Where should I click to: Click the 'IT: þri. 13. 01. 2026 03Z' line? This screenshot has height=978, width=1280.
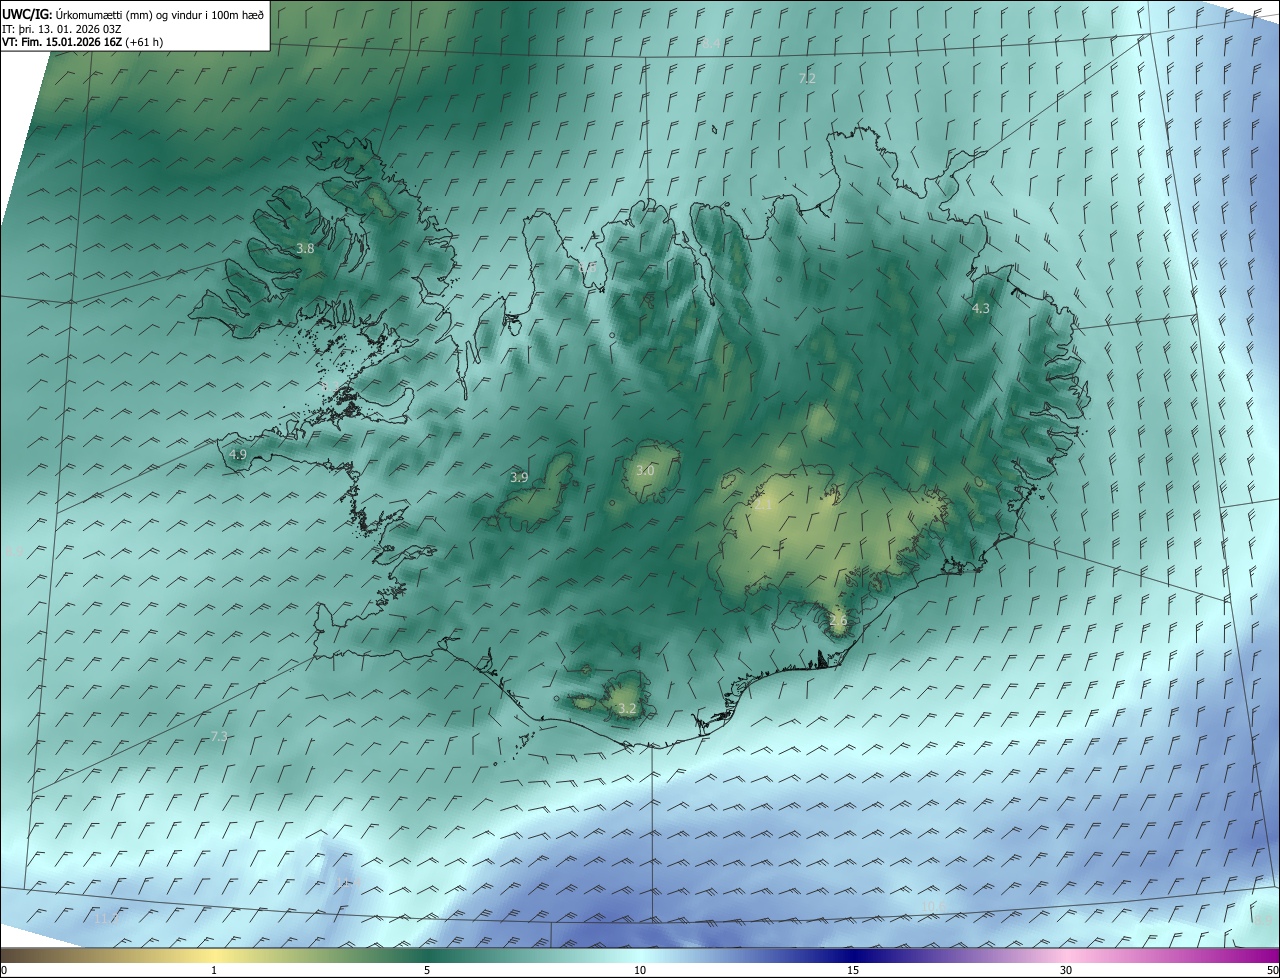[x=62, y=28]
